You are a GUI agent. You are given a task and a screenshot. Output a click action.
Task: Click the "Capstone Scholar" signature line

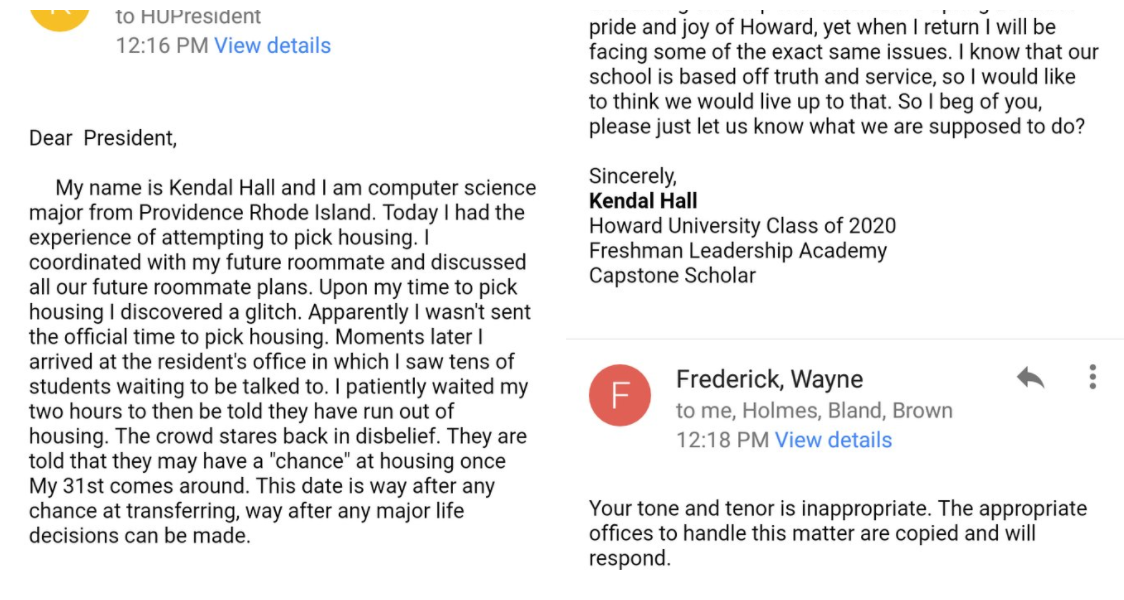point(672,275)
